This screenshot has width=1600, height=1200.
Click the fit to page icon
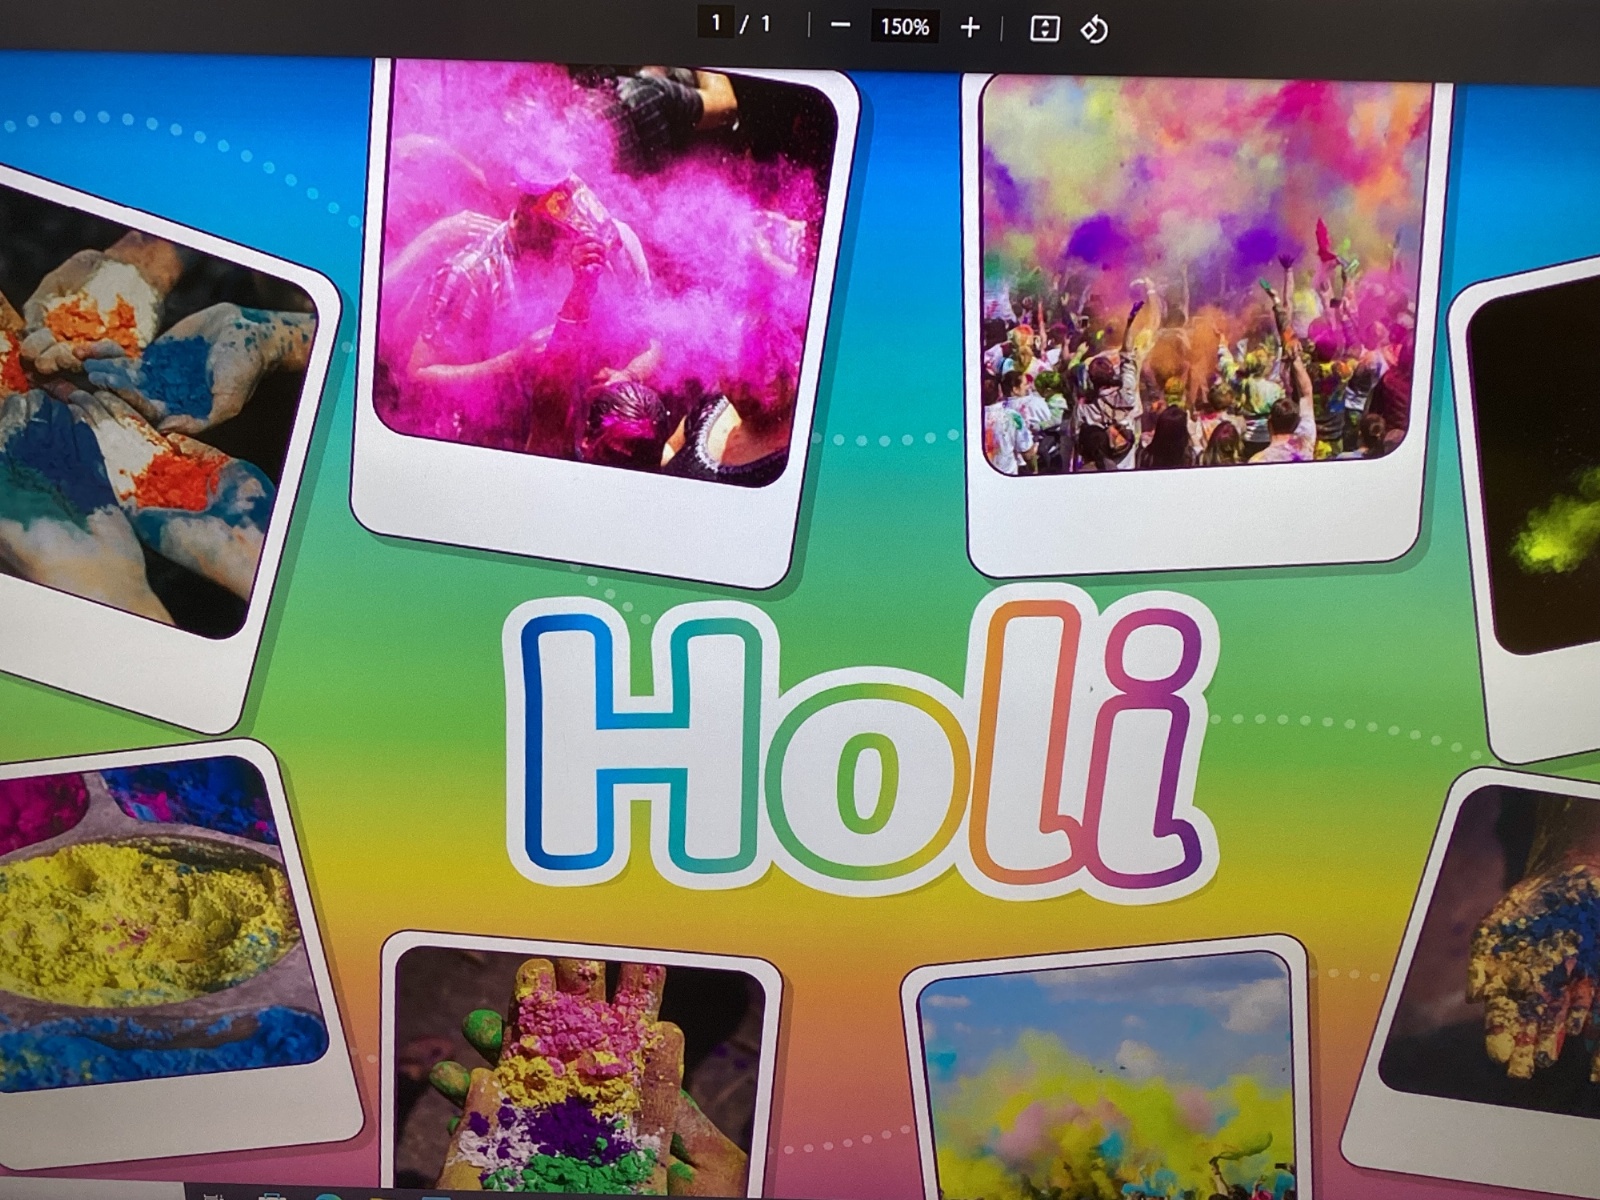pos(1044,28)
